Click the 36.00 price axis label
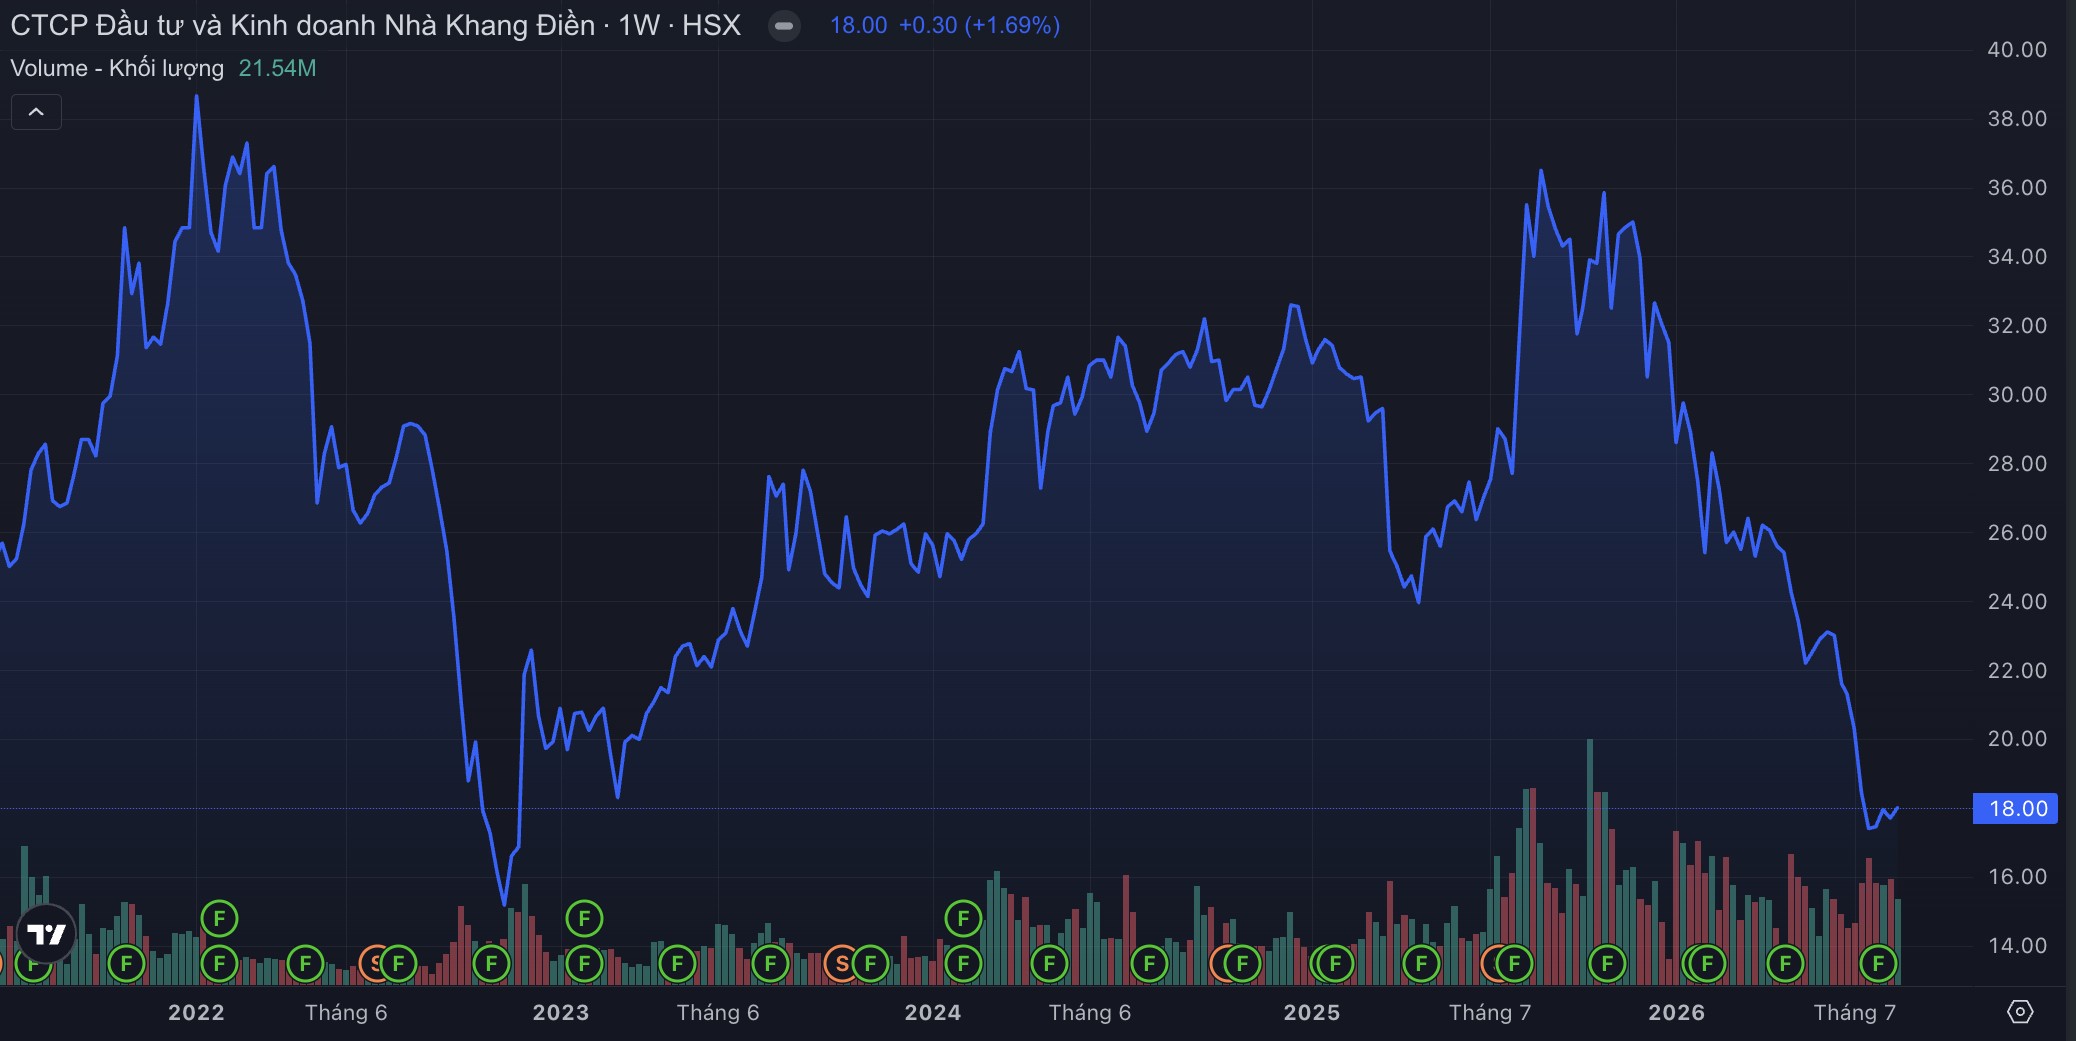The height and width of the screenshot is (1041, 2076). (2017, 188)
